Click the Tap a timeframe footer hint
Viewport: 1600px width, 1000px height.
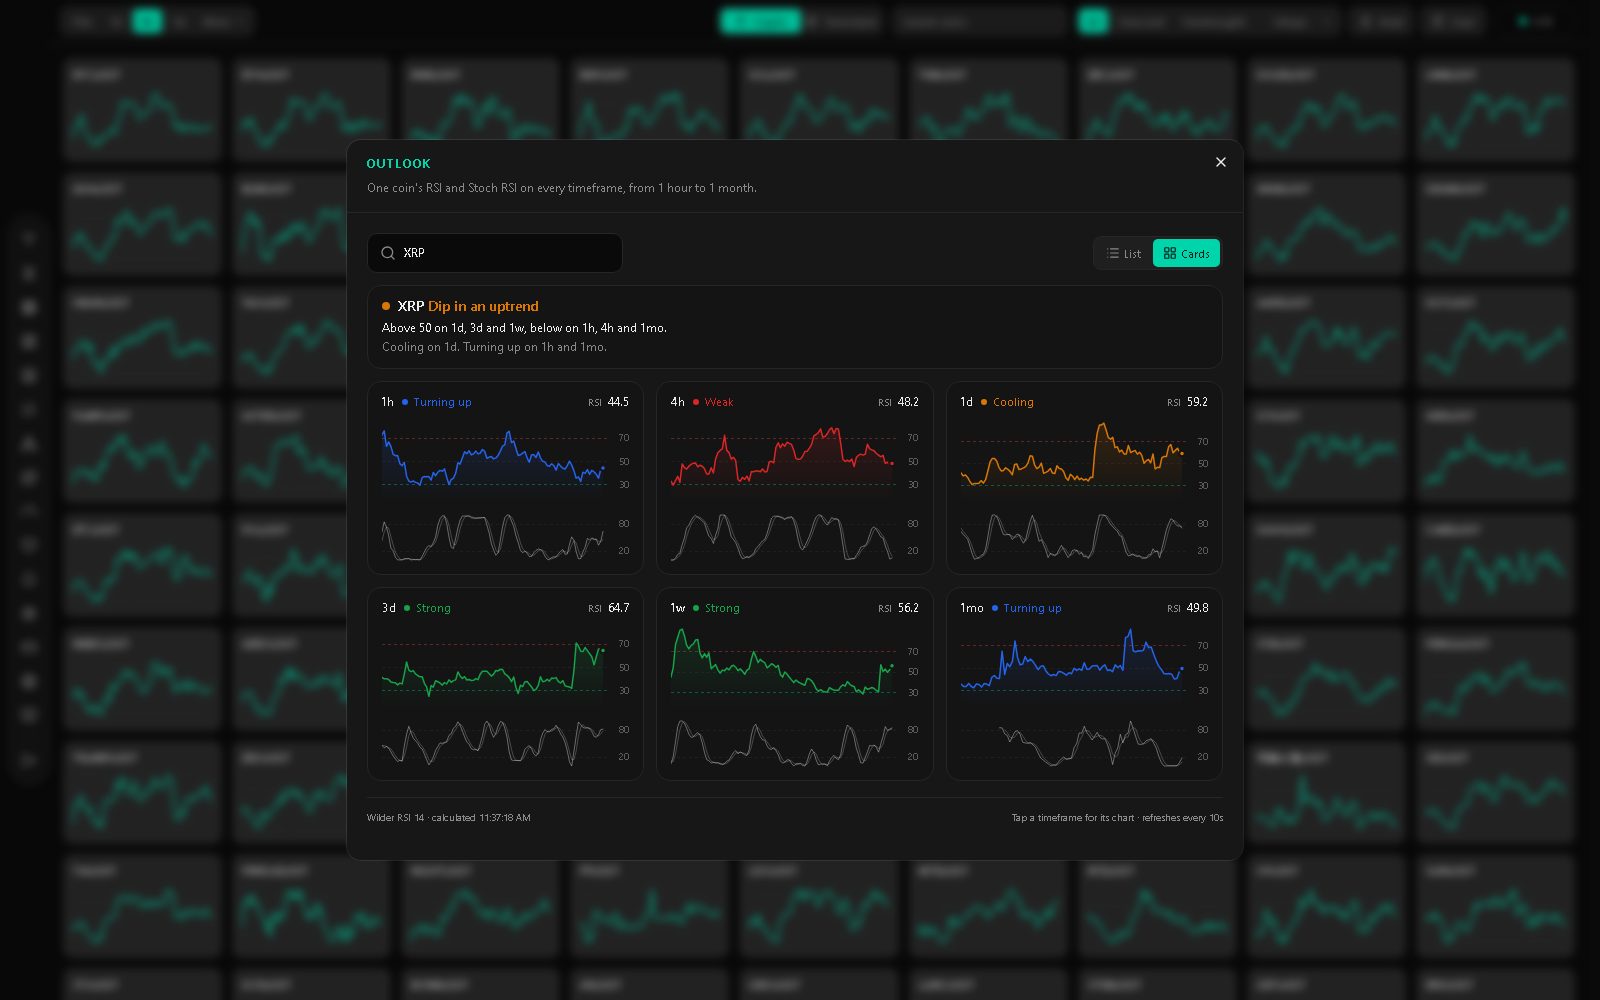pos(1117,818)
